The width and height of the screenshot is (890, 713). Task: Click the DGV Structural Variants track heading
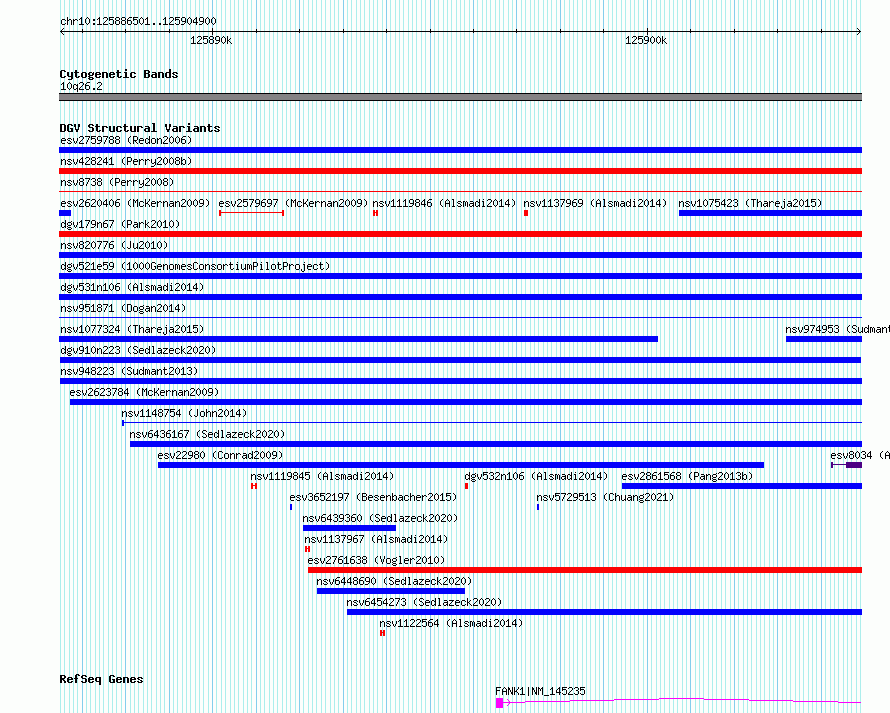pyautogui.click(x=140, y=128)
